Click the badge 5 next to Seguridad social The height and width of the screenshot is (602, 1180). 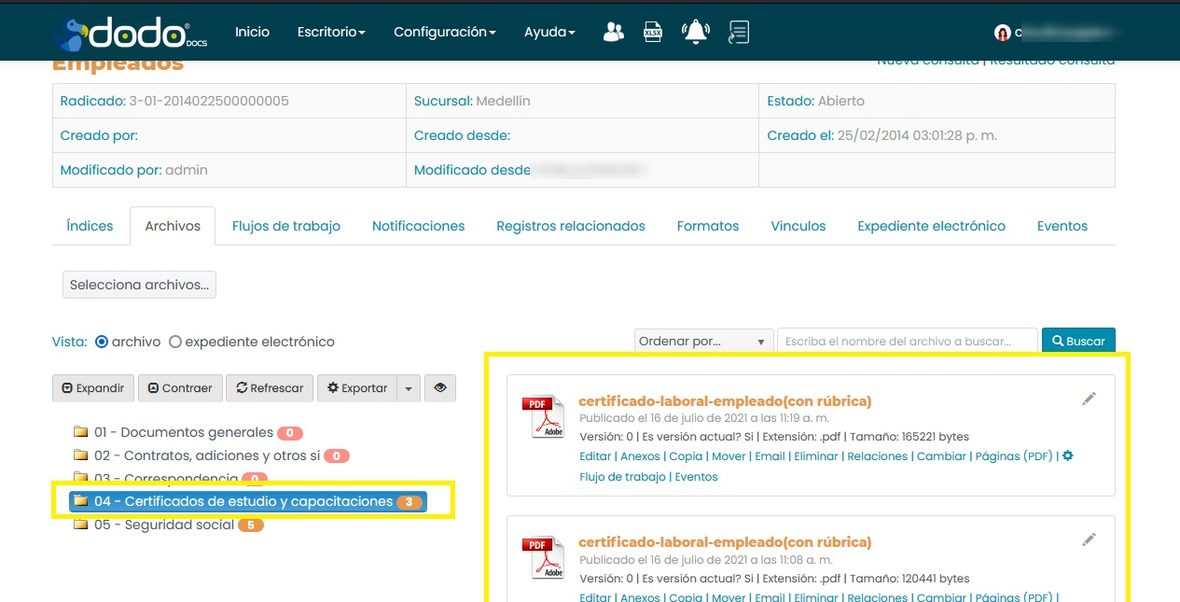pyautogui.click(x=251, y=525)
